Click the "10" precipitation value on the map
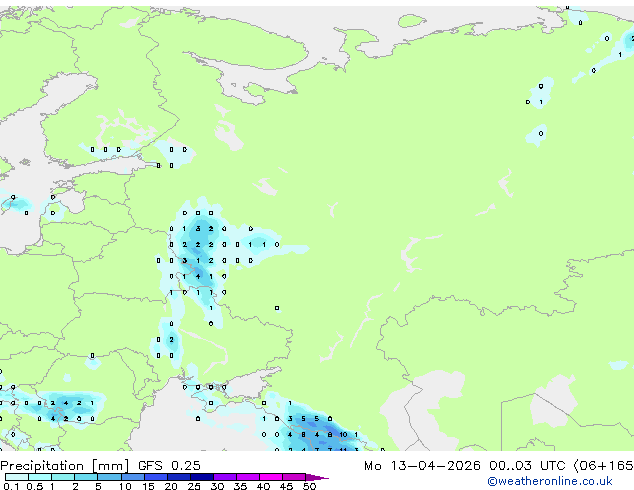Image resolution: width=634 pixels, height=490 pixels. 343,435
